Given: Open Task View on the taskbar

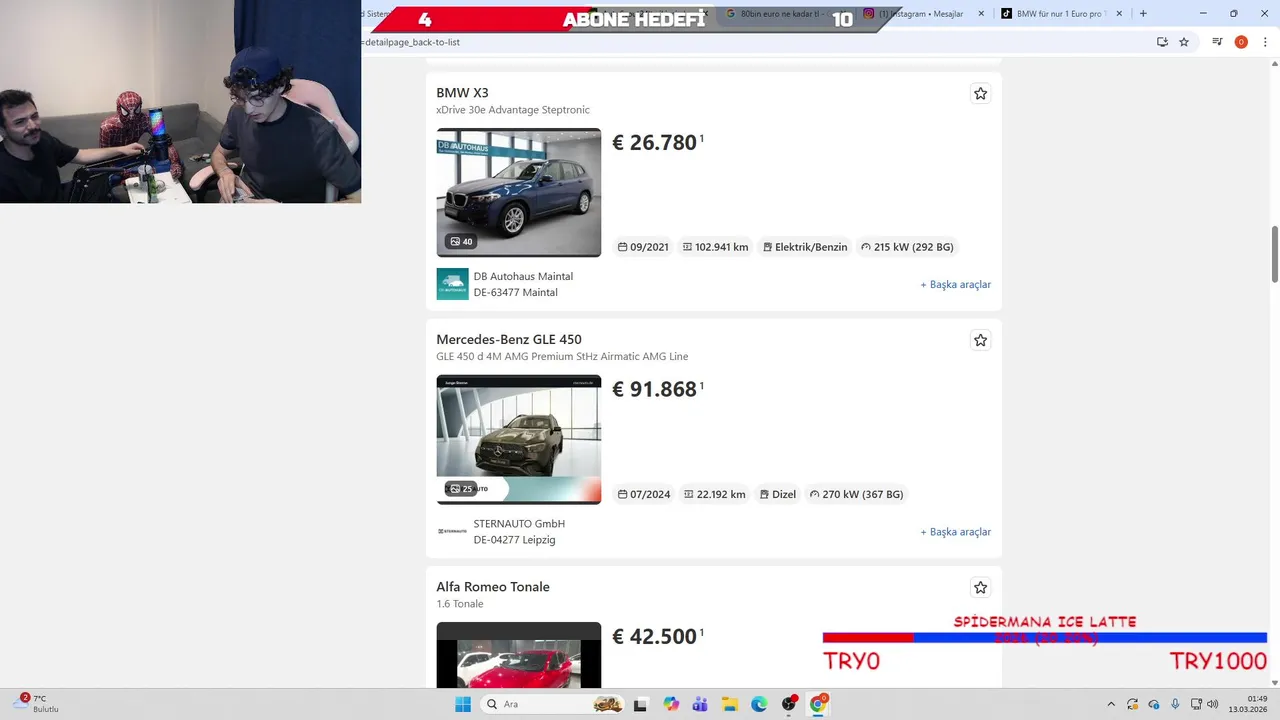Looking at the screenshot, I should (641, 704).
